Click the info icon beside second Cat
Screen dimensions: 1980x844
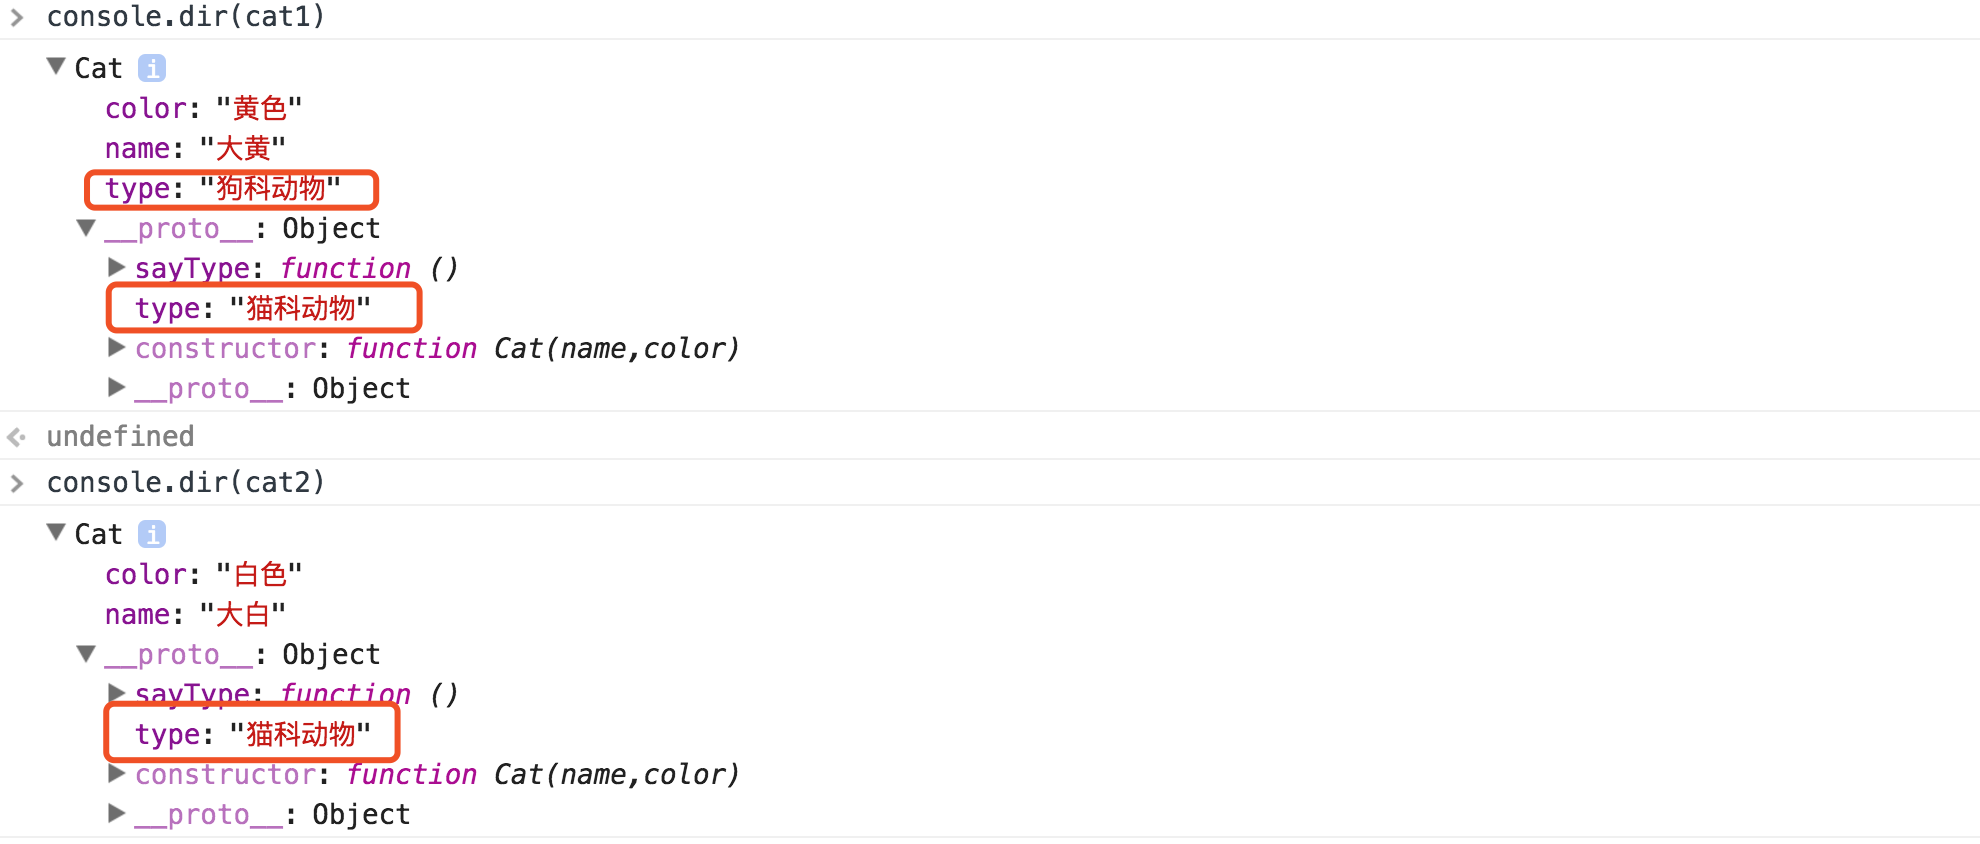click(152, 535)
